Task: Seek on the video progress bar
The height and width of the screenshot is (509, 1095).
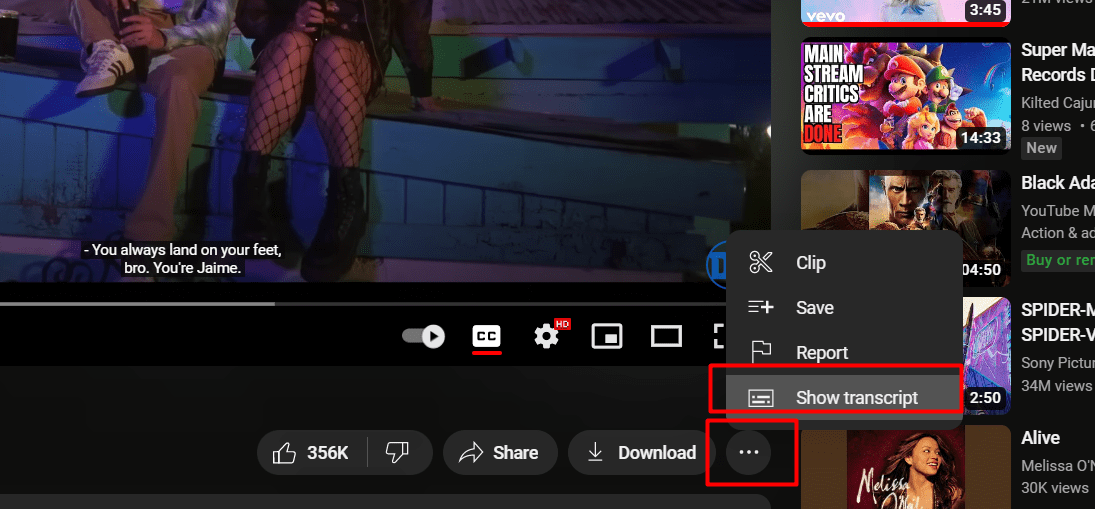Action: point(363,304)
